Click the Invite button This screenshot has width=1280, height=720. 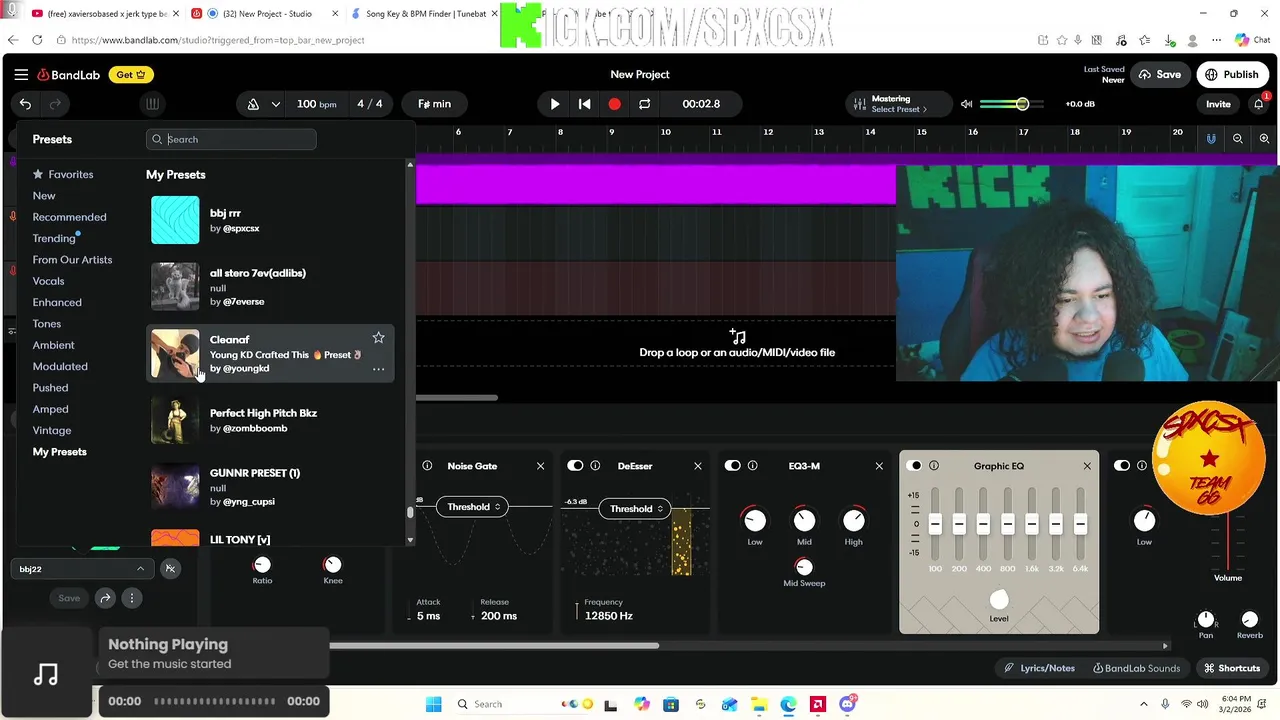1218,104
